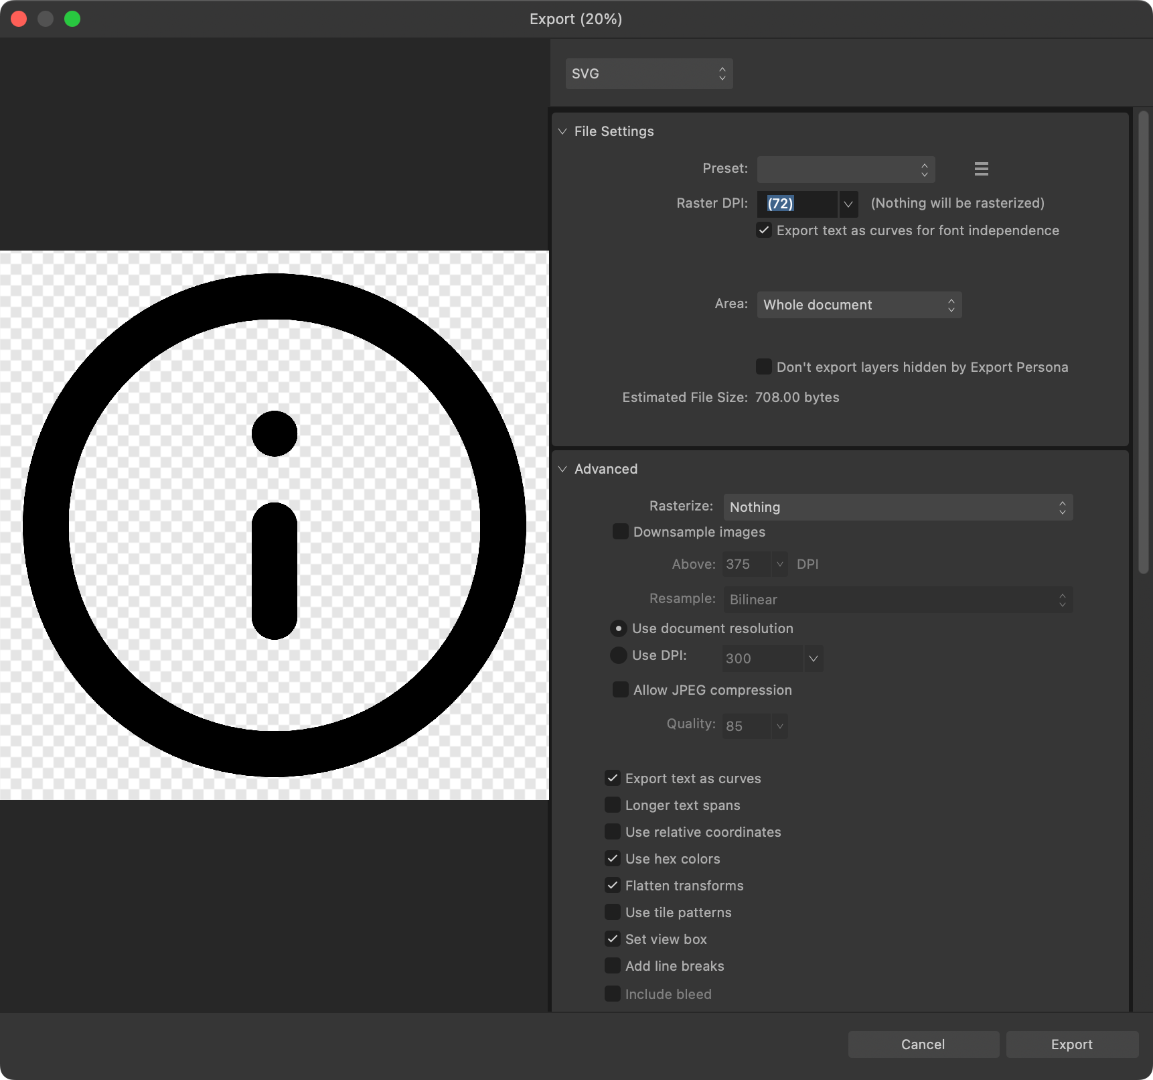This screenshot has height=1080, width=1153.
Task: Click the Cancel button
Action: coord(922,1044)
